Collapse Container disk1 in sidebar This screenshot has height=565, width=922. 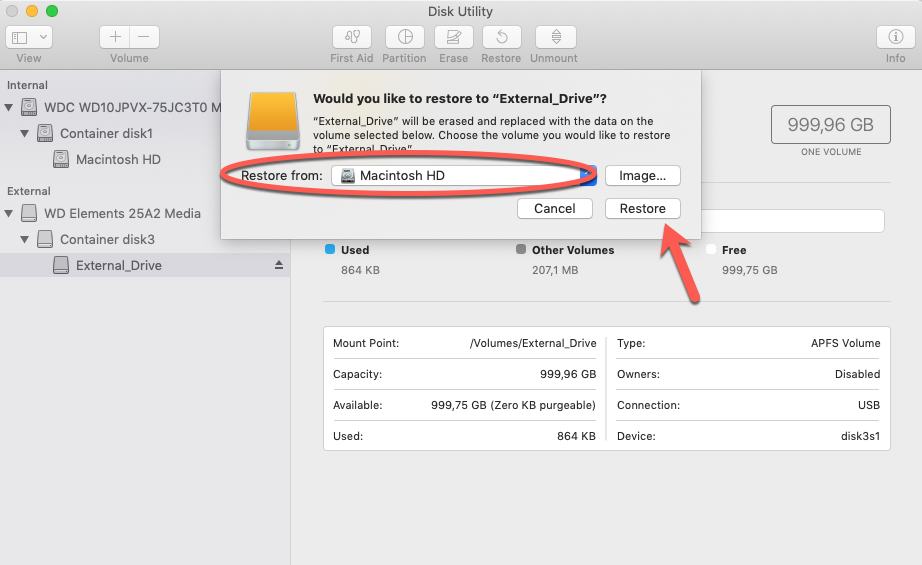pyautogui.click(x=24, y=133)
